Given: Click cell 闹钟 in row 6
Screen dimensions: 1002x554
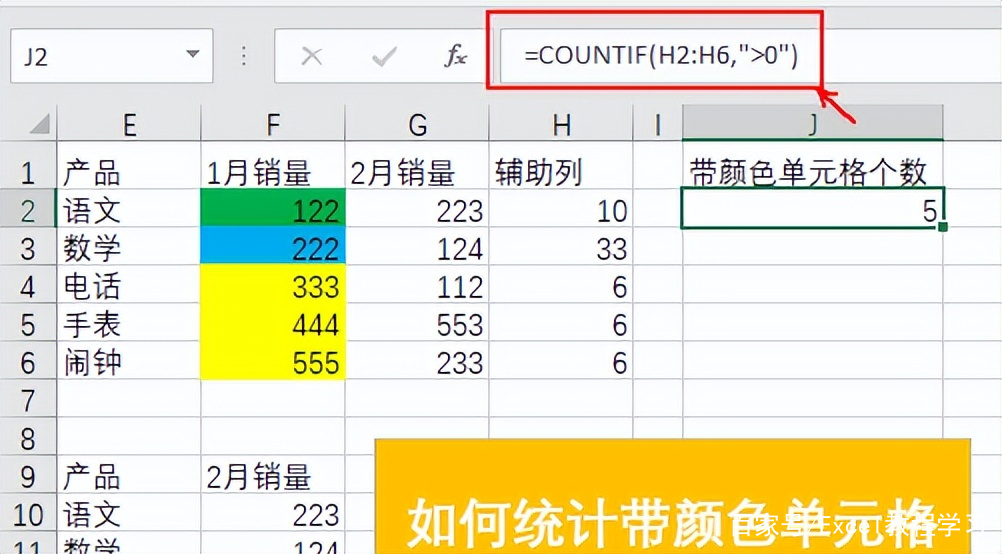Looking at the screenshot, I should [x=129, y=360].
